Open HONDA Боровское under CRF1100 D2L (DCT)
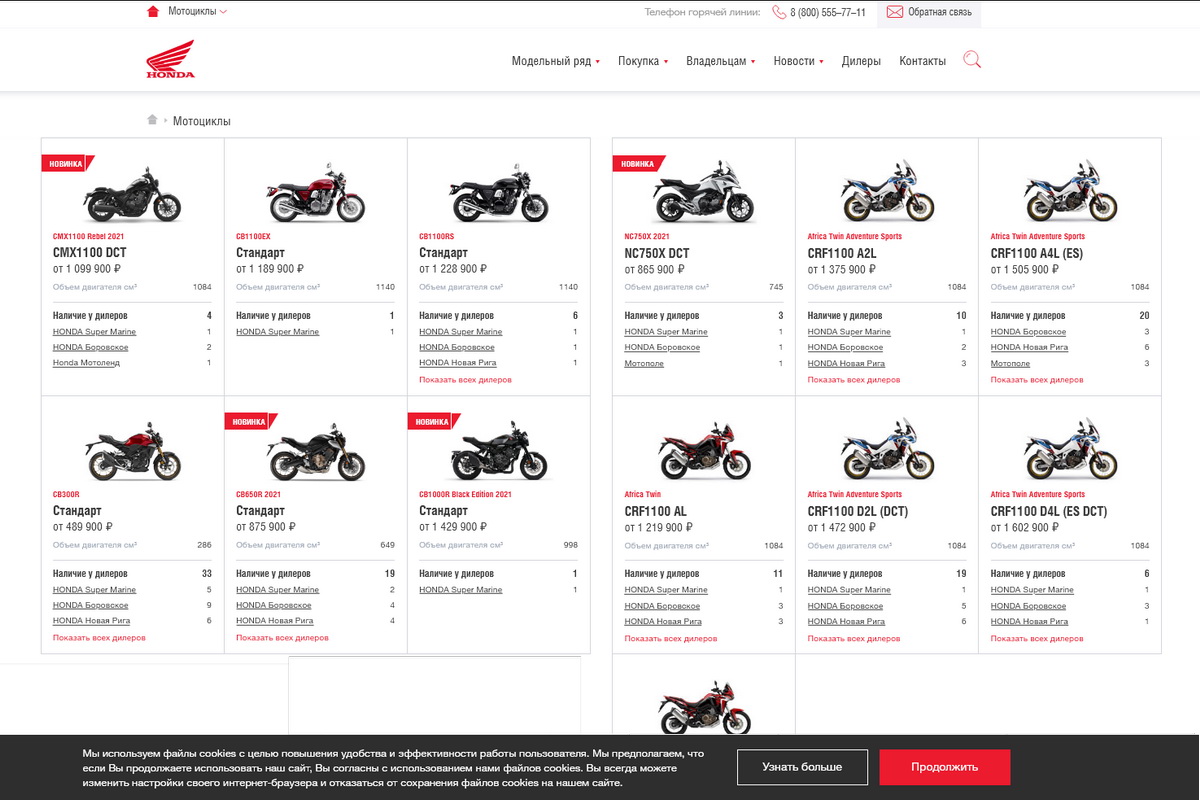The width and height of the screenshot is (1200, 800). 846,606
